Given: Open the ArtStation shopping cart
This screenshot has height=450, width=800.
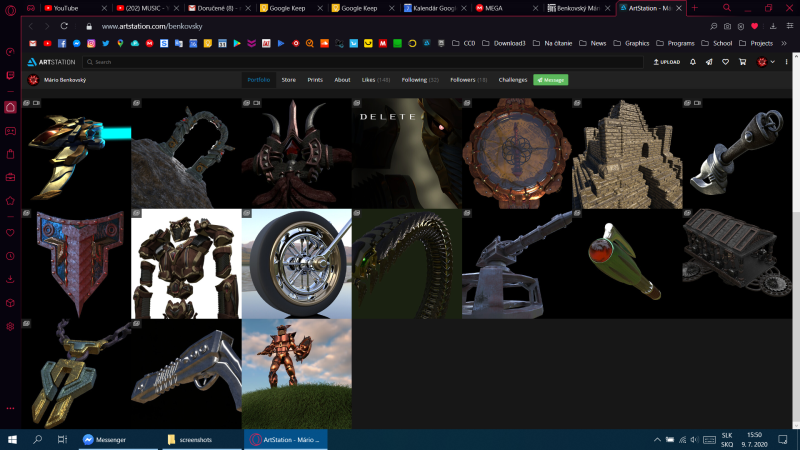Looking at the screenshot, I should point(742,62).
